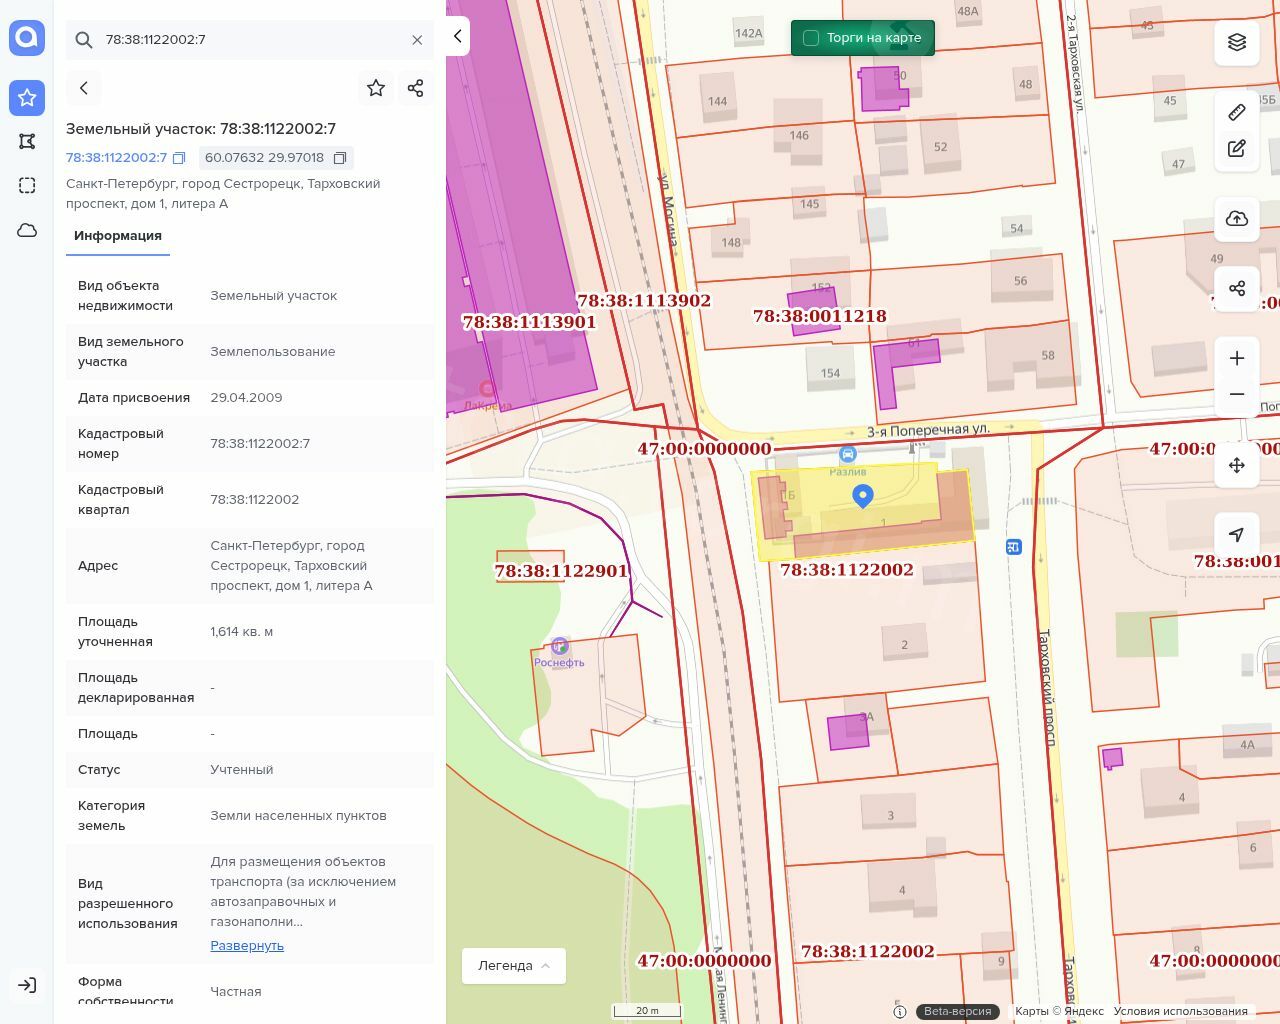The width and height of the screenshot is (1280, 1024).
Task: Select the ruler measurement tool
Action: pos(1237,112)
